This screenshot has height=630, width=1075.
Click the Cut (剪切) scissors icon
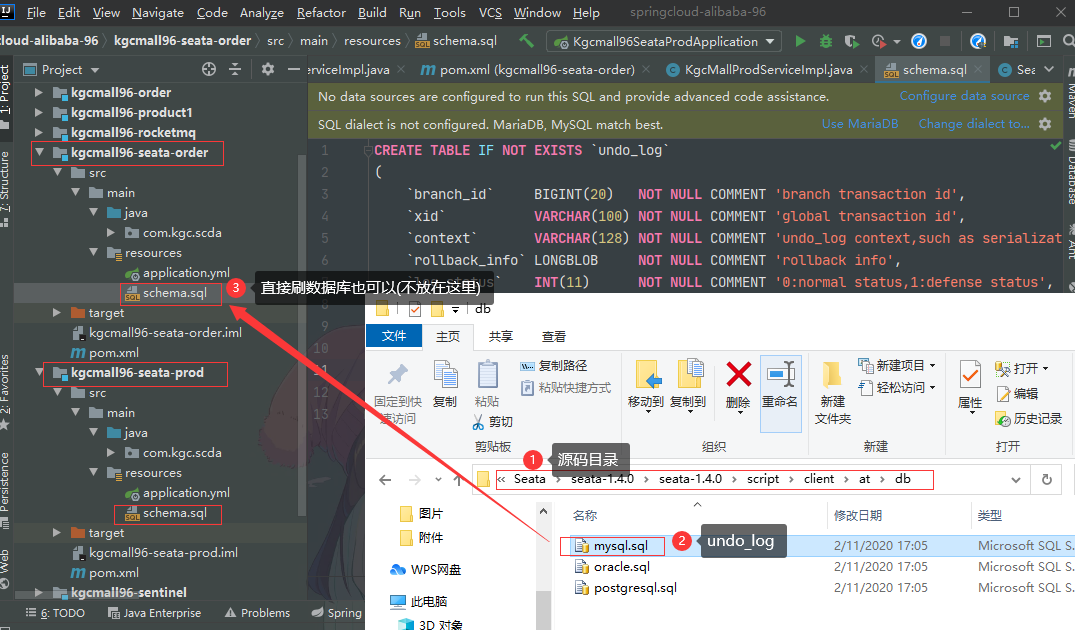click(479, 422)
